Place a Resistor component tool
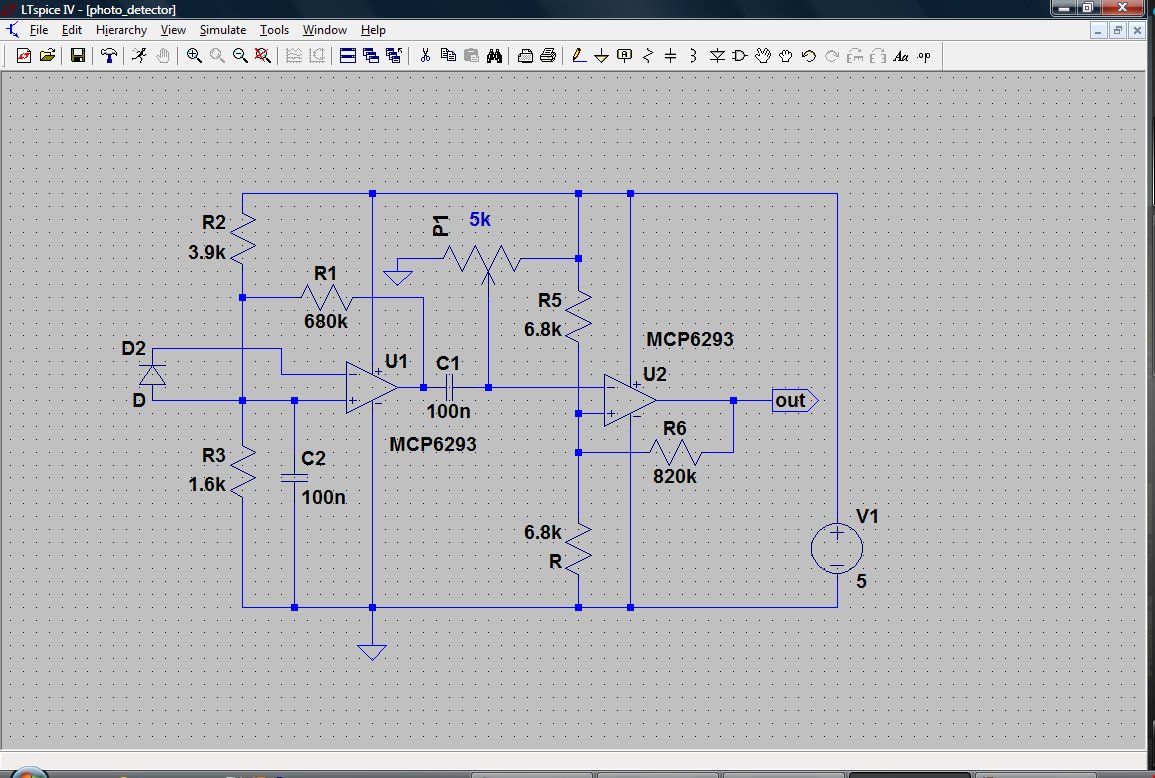The image size is (1155, 778). click(x=647, y=55)
